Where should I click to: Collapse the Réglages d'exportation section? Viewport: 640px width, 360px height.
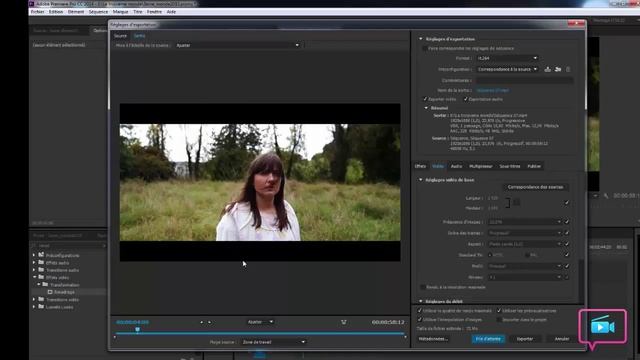[x=420, y=39]
